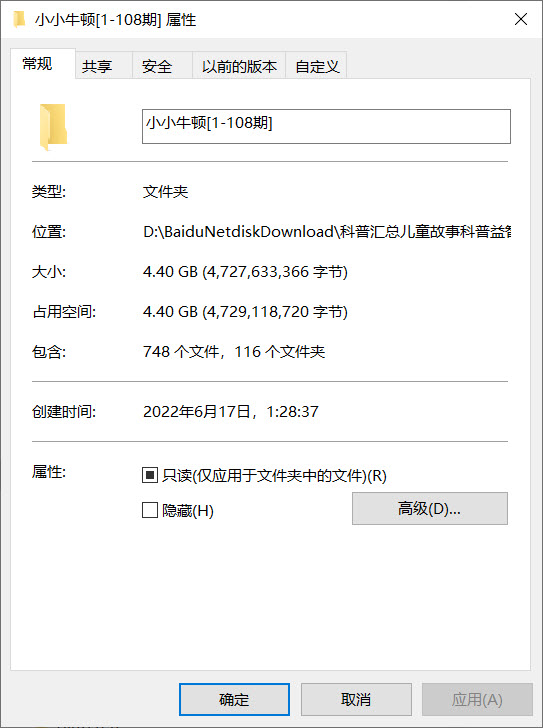The image size is (543, 728).
Task: Open the 共享 sharing tab
Action: [x=103, y=65]
